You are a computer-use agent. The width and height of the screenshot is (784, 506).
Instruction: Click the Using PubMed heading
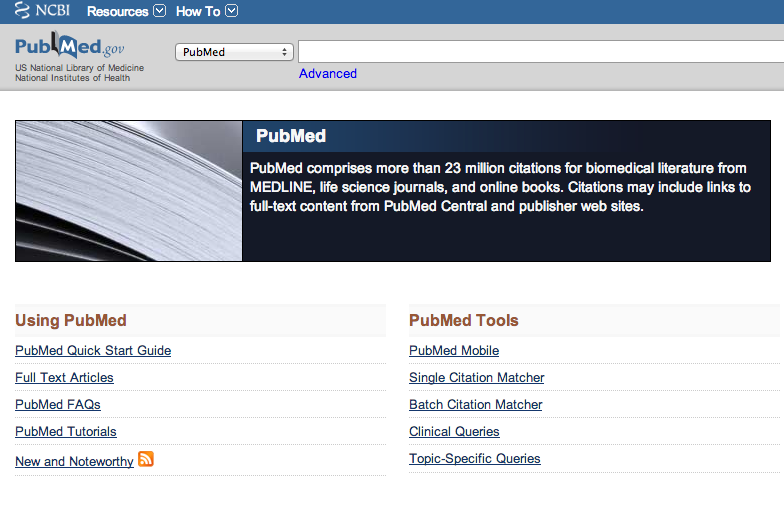coord(71,320)
